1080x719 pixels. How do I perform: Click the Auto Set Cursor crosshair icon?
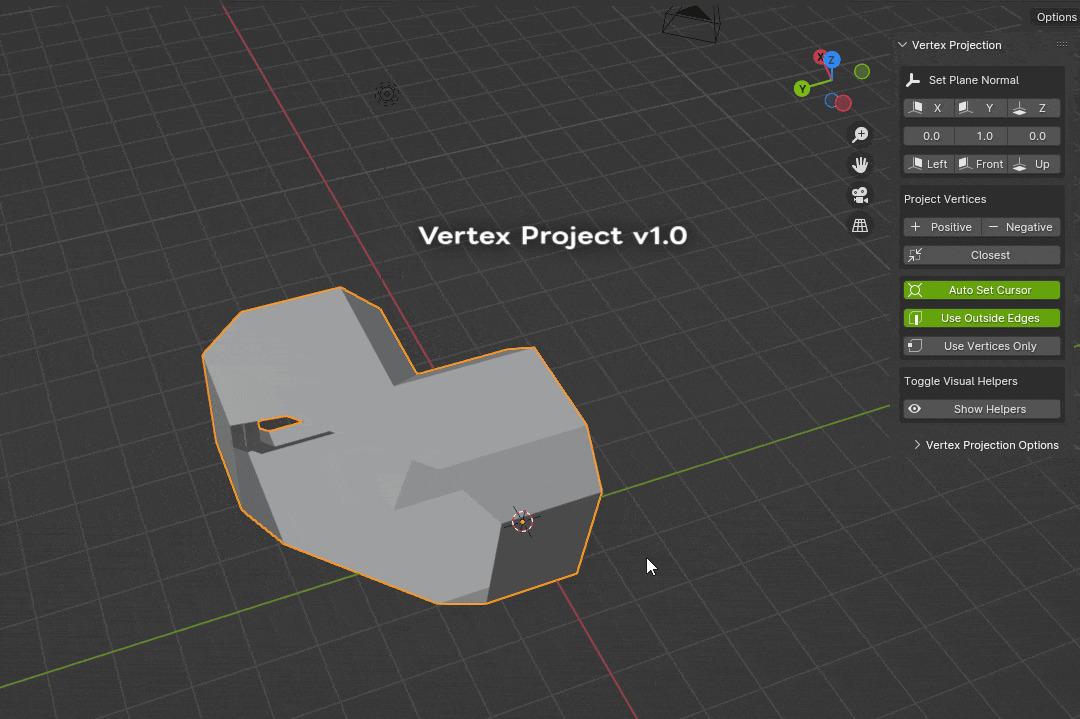(915, 290)
